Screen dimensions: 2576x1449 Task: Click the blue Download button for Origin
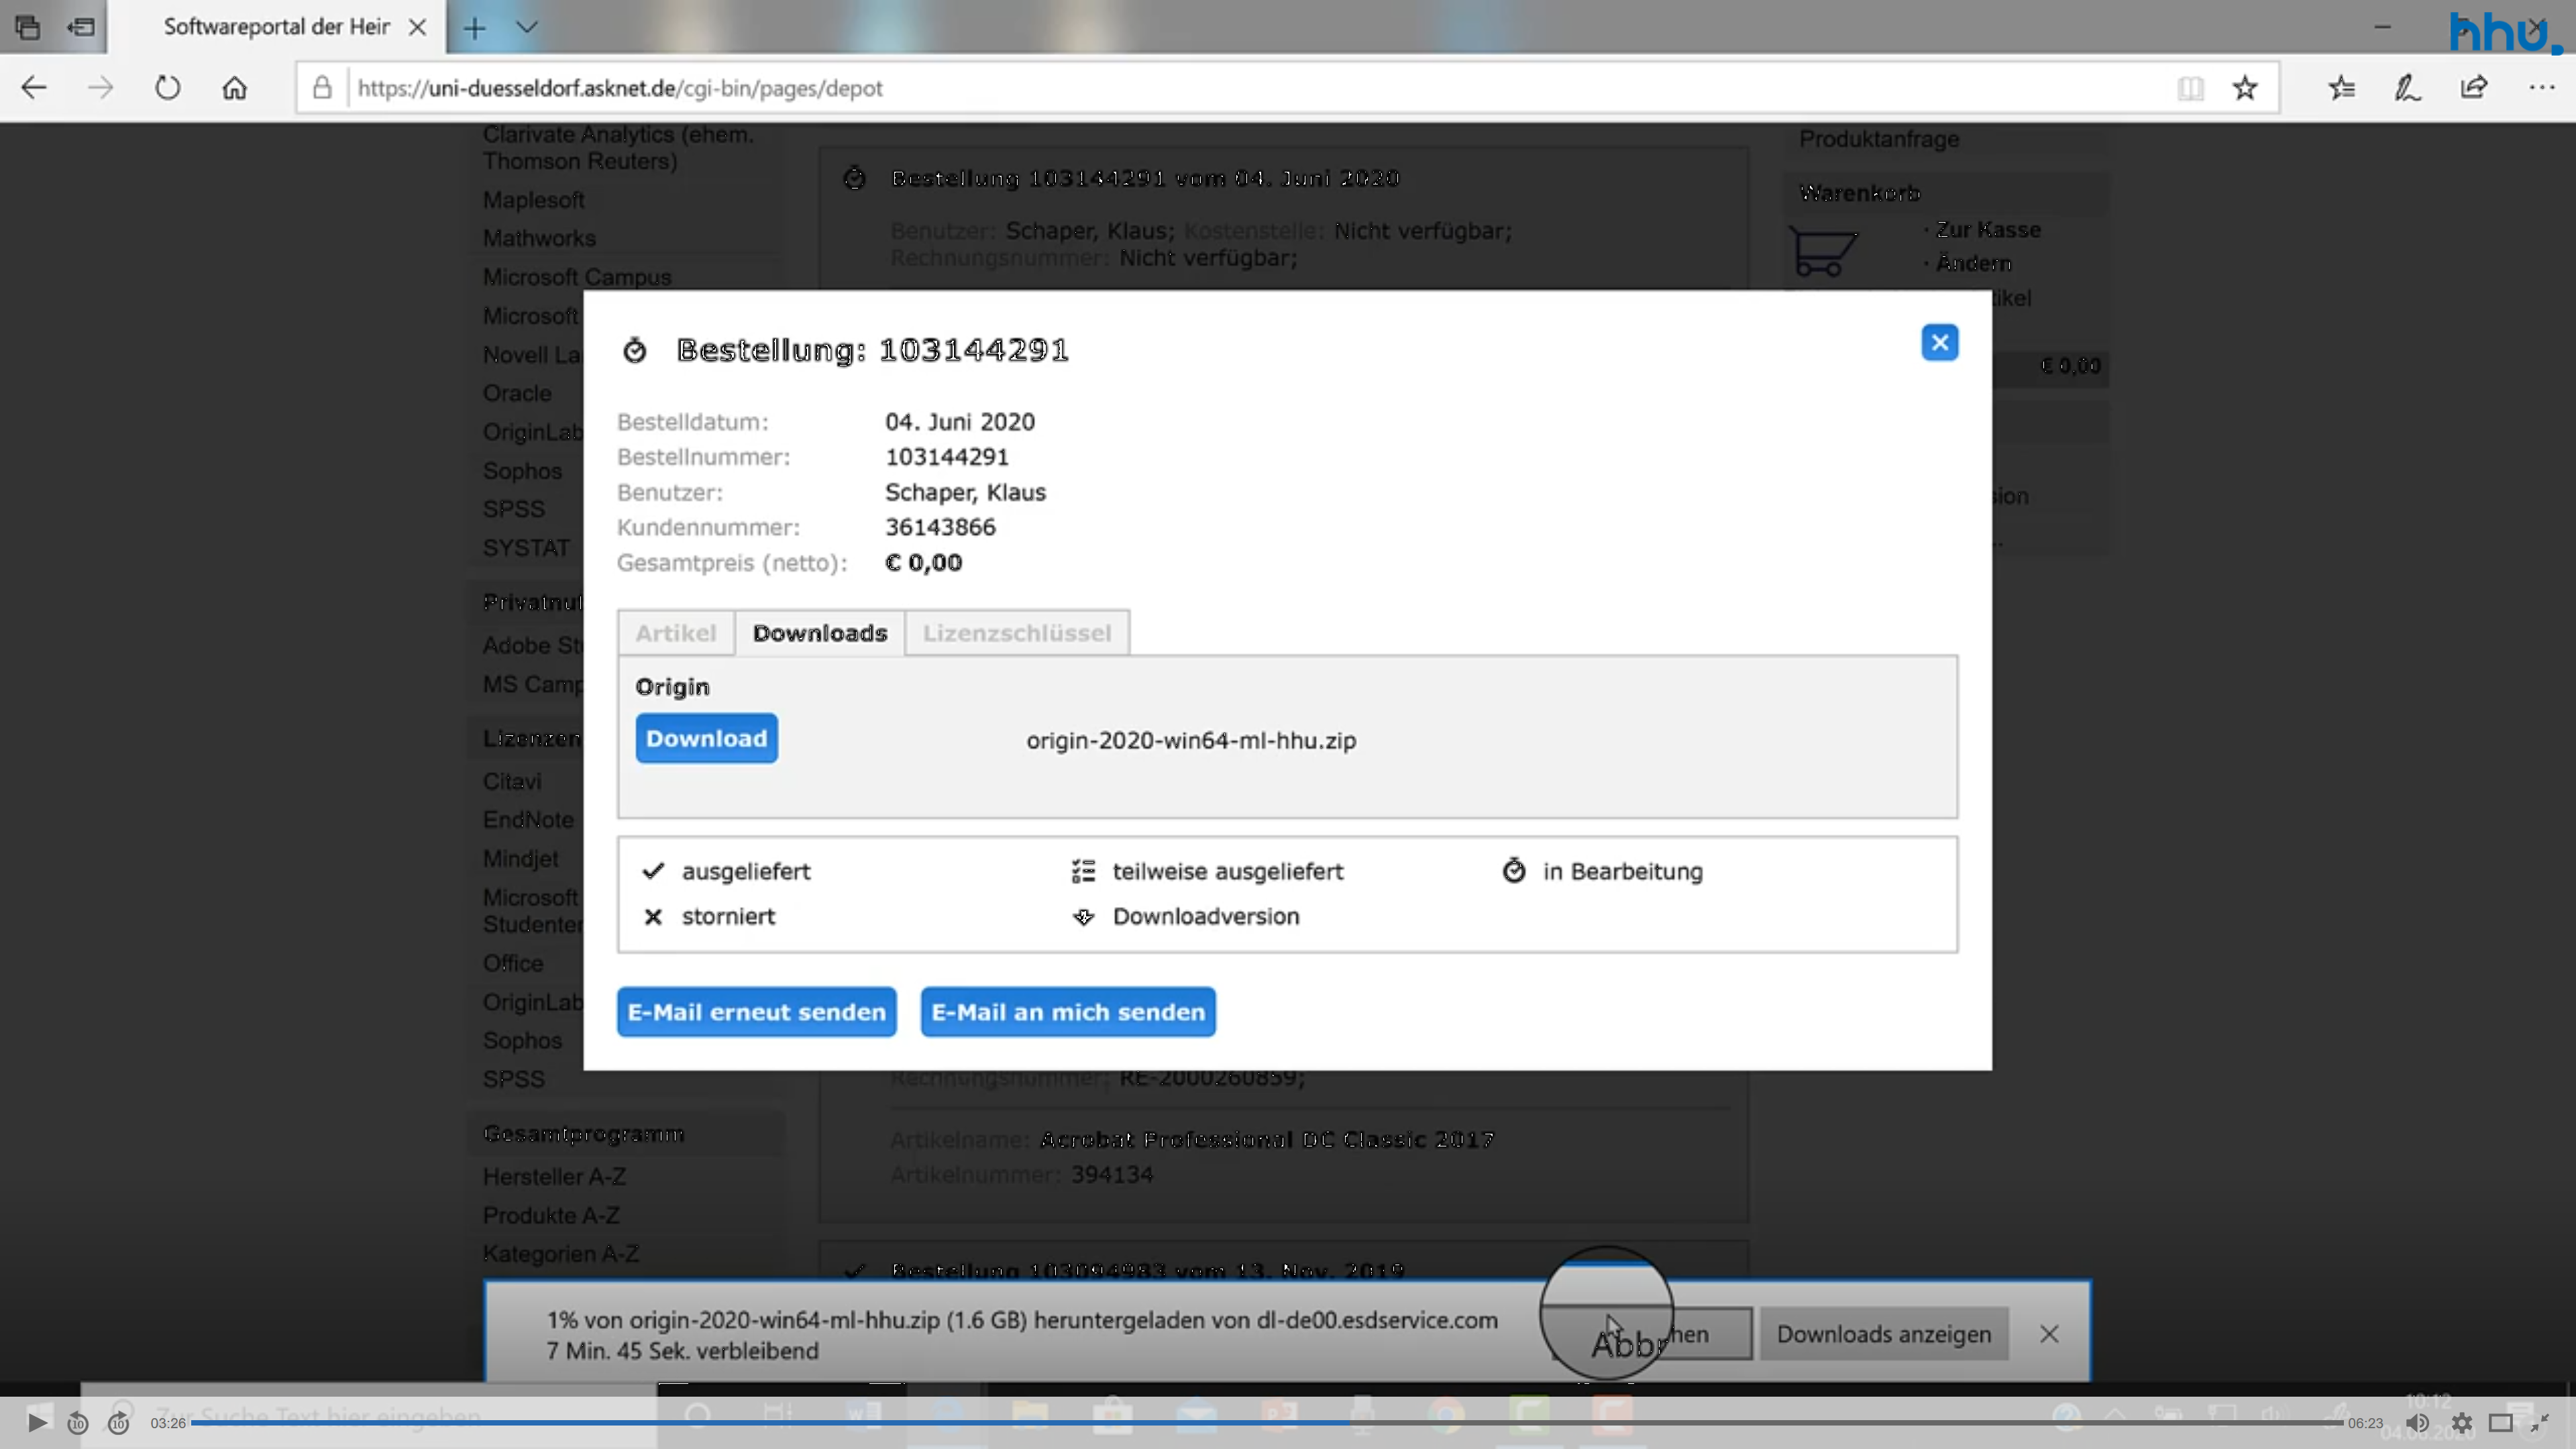[706, 738]
